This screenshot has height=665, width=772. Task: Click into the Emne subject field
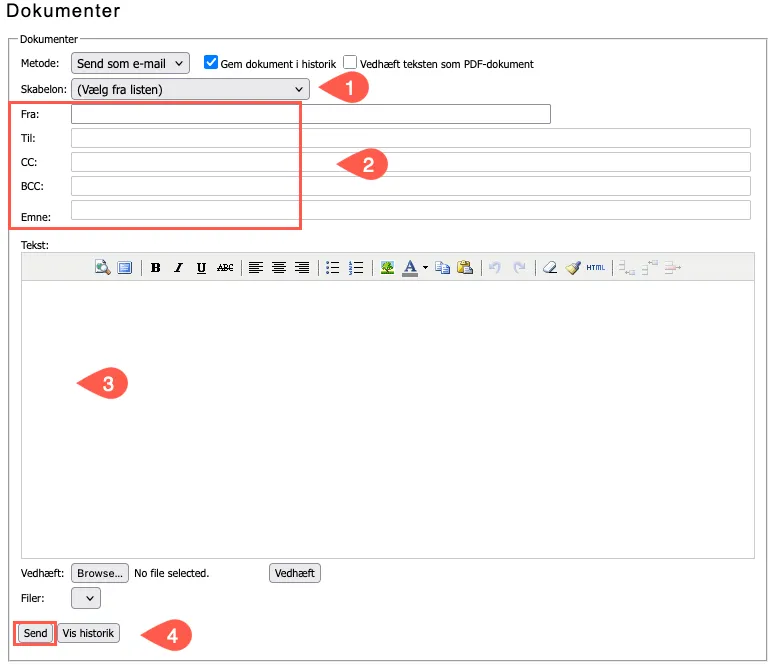[410, 210]
